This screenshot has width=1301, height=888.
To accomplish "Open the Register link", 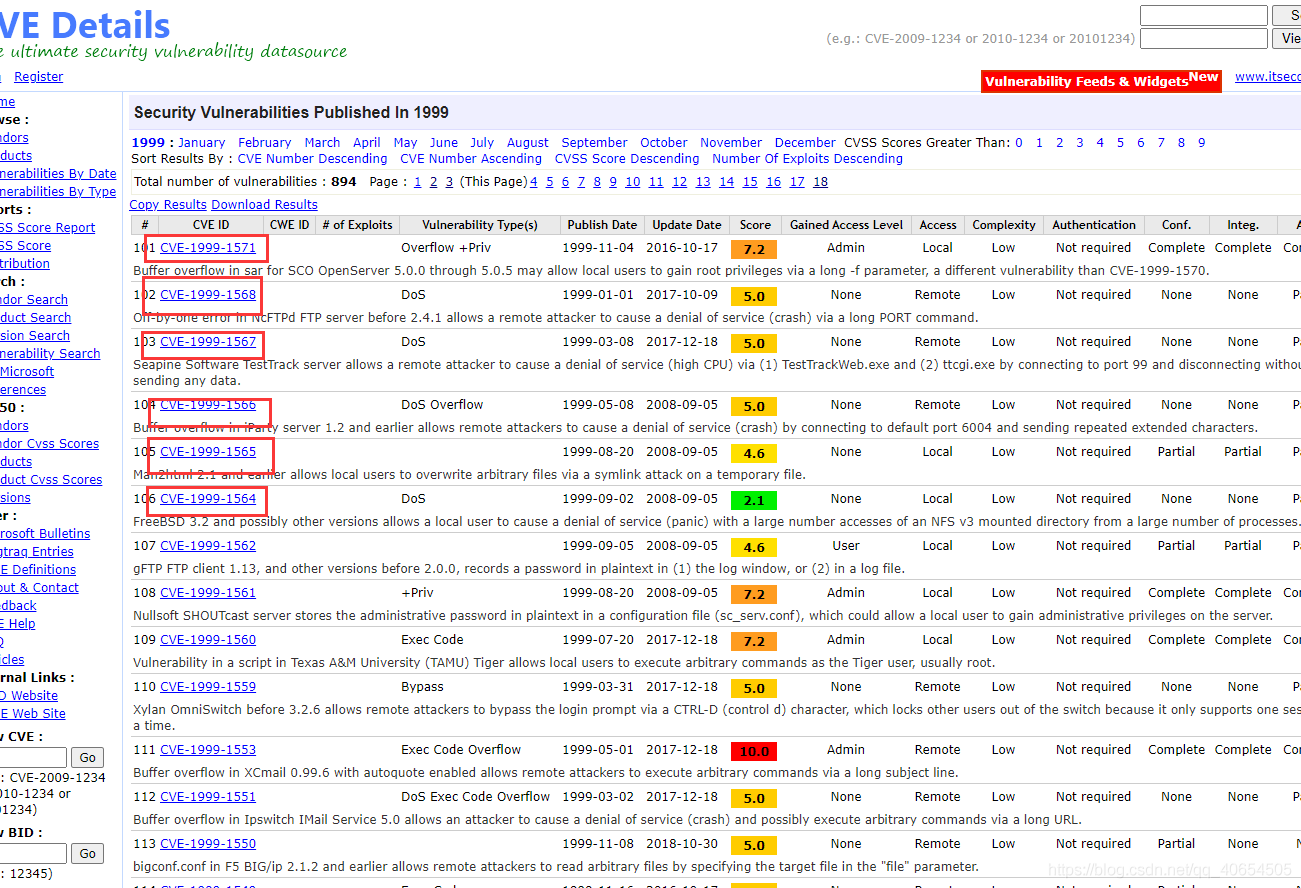I will (38, 77).
